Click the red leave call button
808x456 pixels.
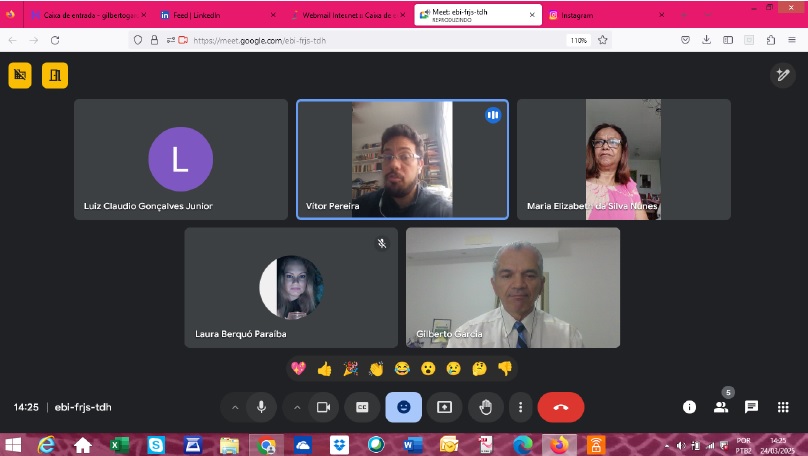tap(560, 407)
